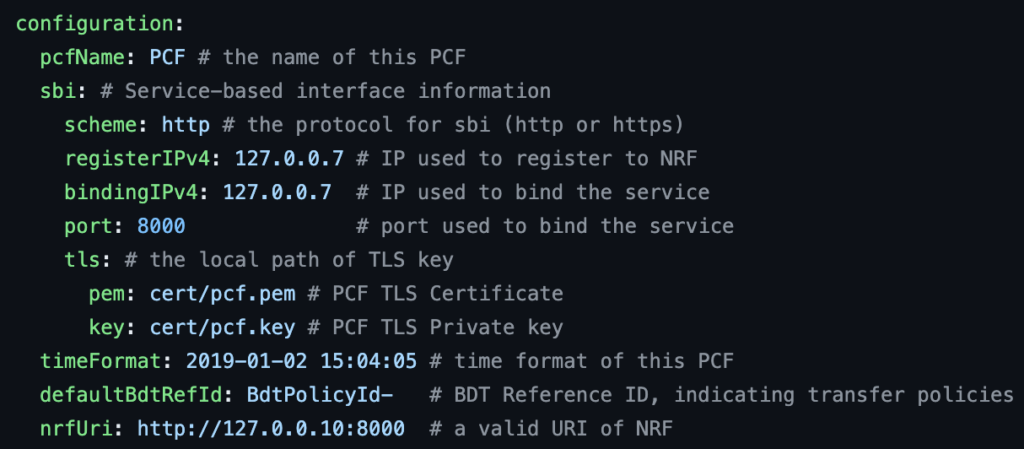Screen dimensions: 1024x449
Task: Click the PCF value after pcfName
Action: (x=168, y=57)
